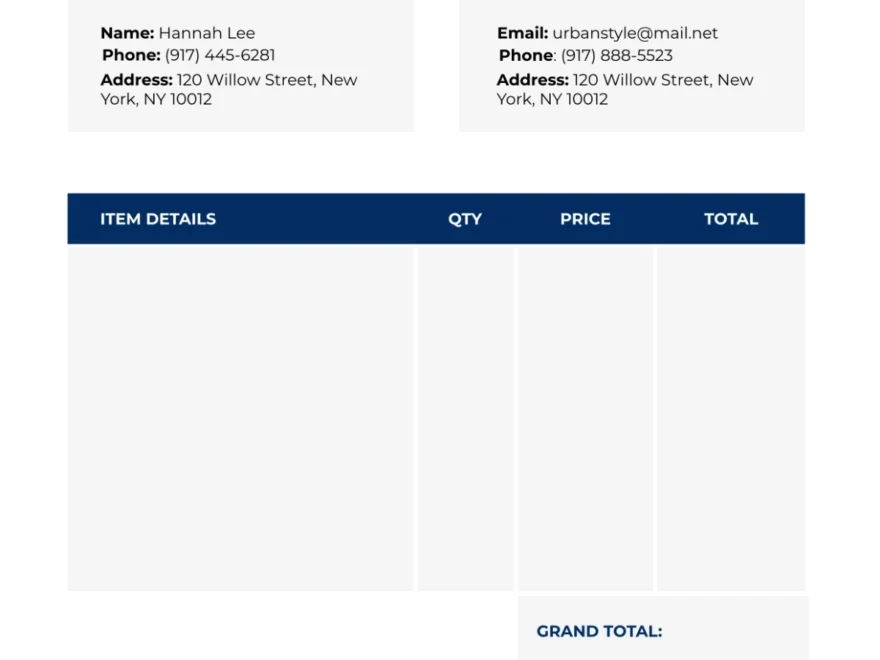
Task: Click inside the empty TOTAL column
Action: pos(731,418)
